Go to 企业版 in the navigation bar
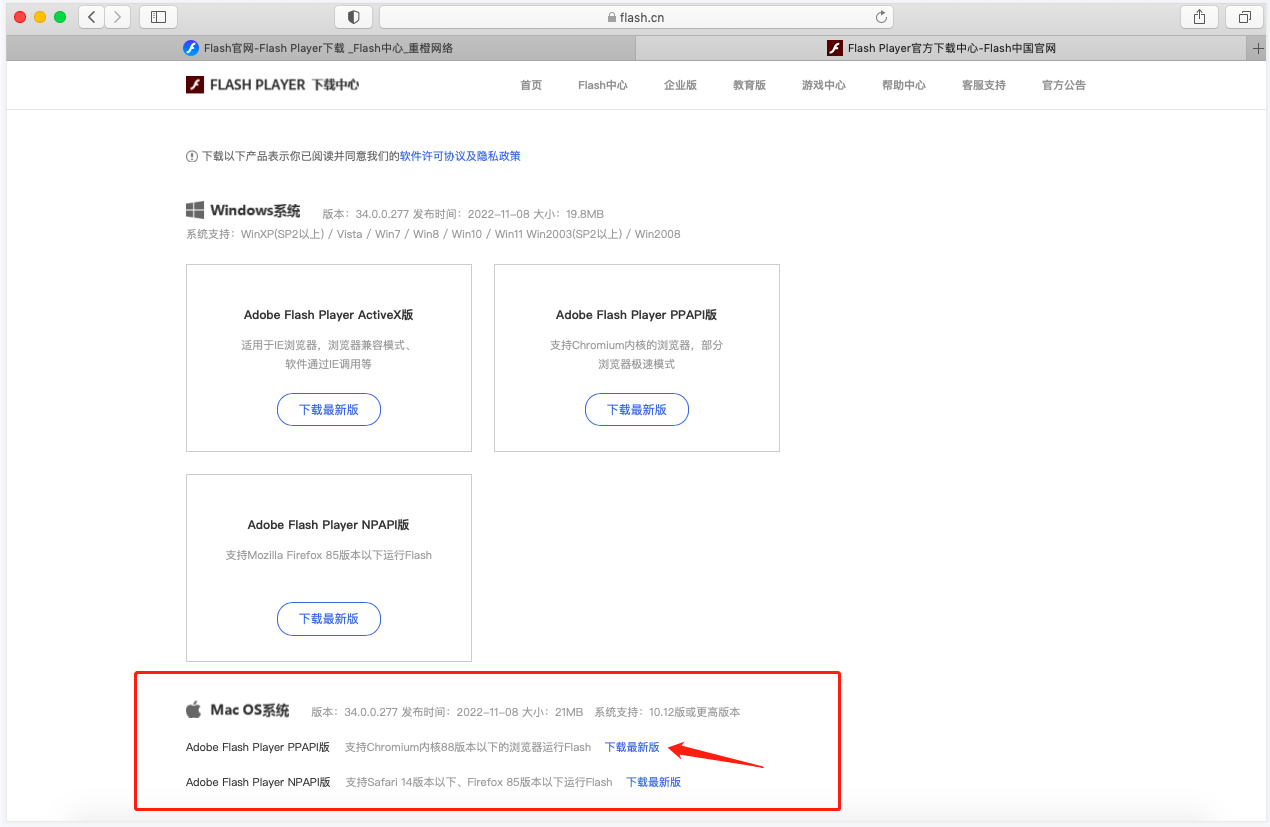Screen dimensions: 1270x827 (680, 85)
